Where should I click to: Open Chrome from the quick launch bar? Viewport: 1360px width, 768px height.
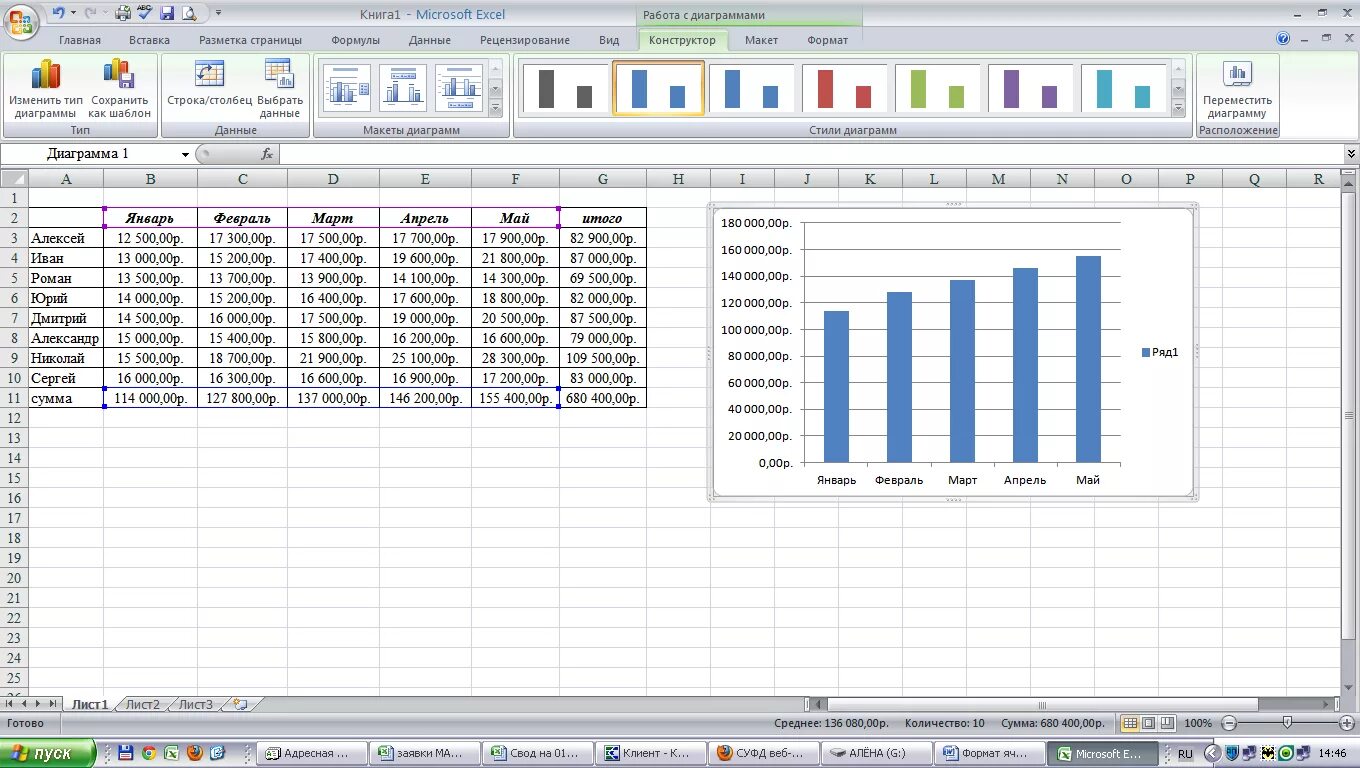149,753
